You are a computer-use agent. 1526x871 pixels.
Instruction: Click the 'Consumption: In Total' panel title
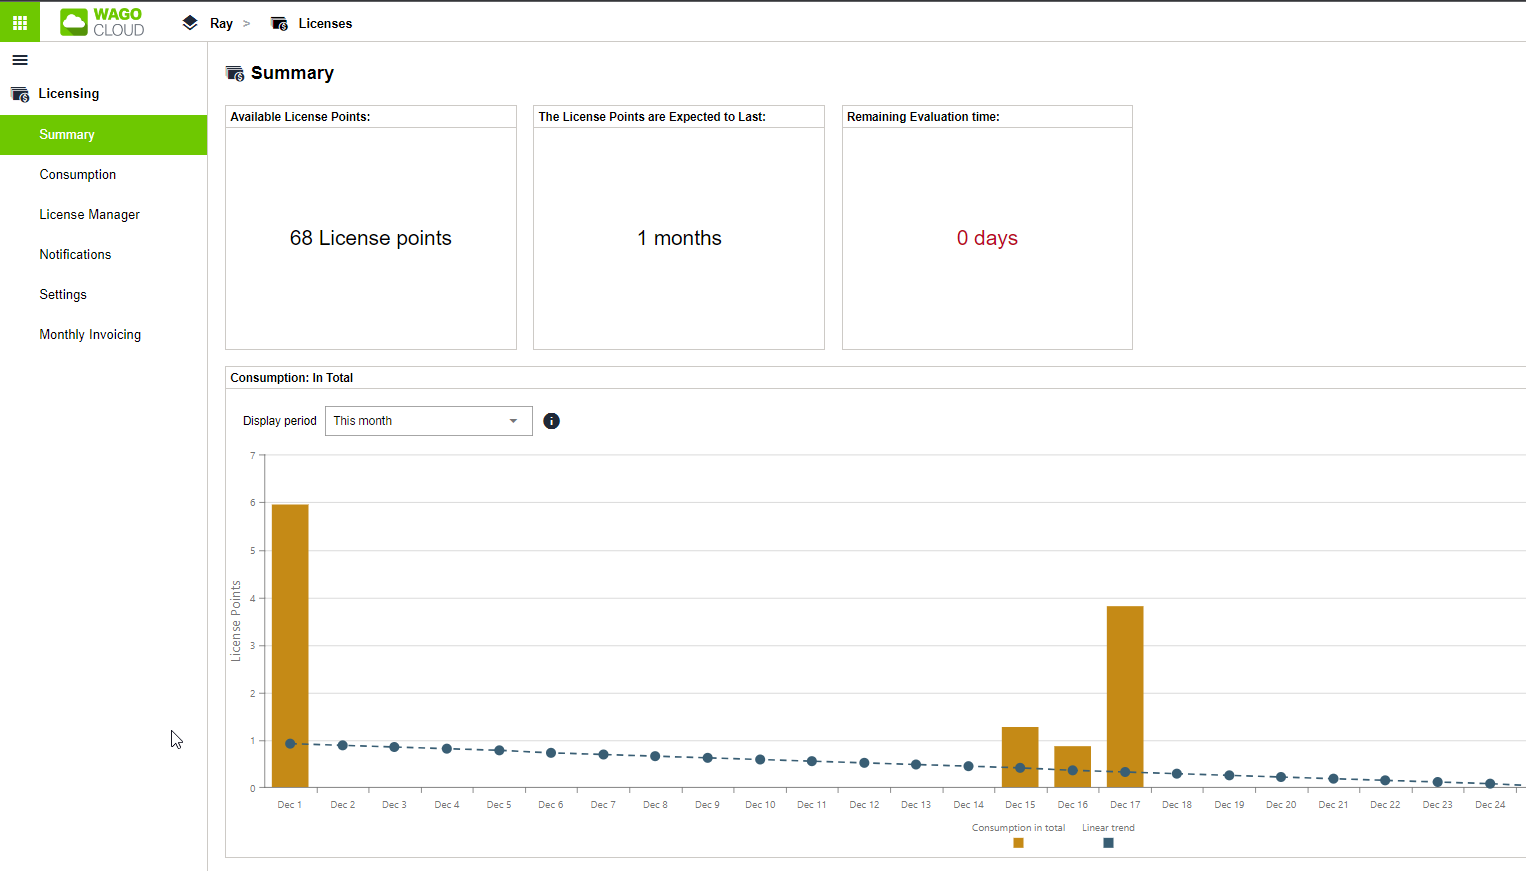click(x=292, y=378)
